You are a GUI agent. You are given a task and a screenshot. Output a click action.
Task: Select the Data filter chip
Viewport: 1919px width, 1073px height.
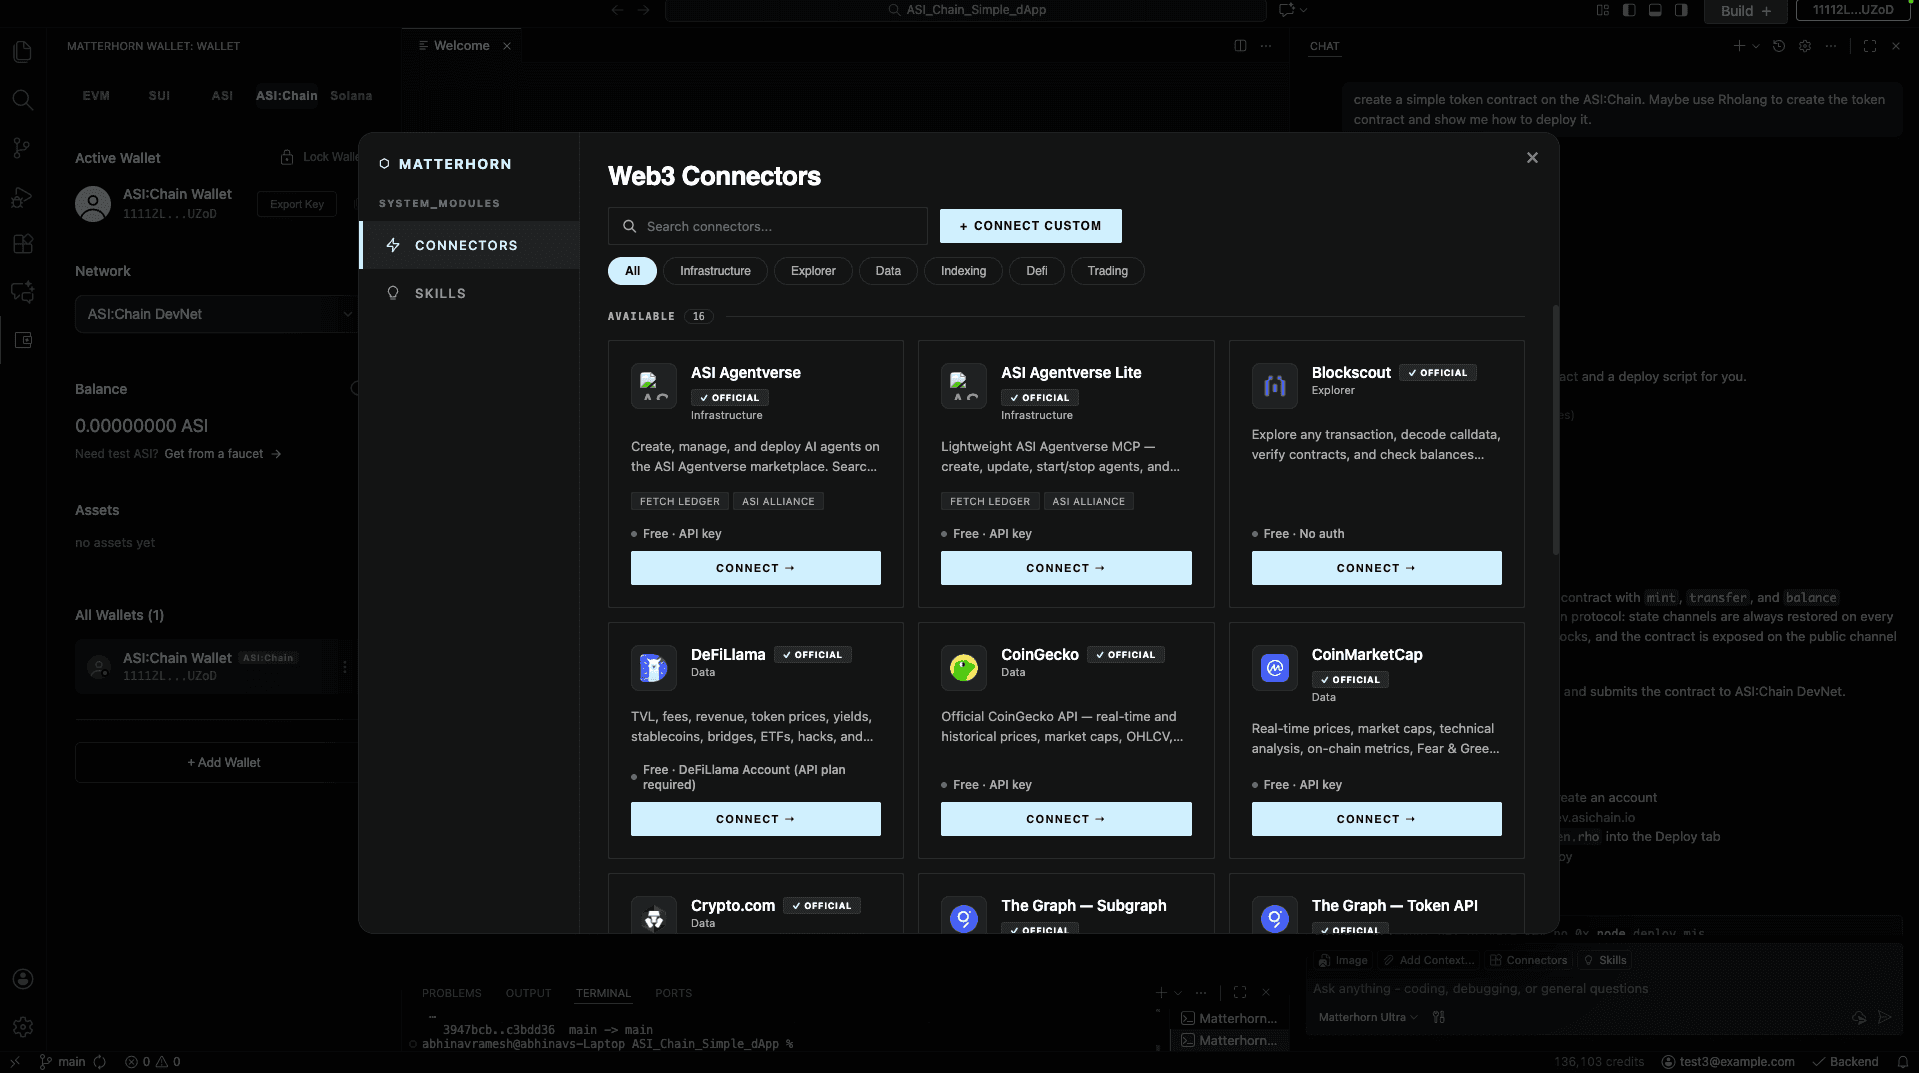coord(888,271)
